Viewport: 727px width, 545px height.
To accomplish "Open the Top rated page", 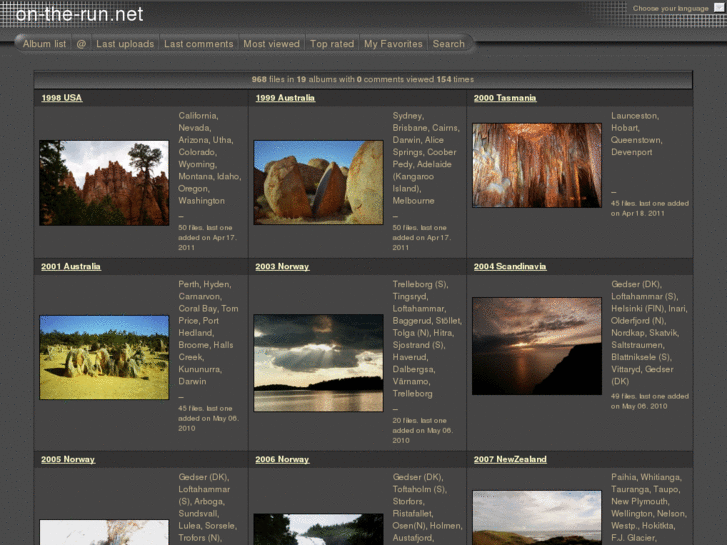I will [x=332, y=44].
